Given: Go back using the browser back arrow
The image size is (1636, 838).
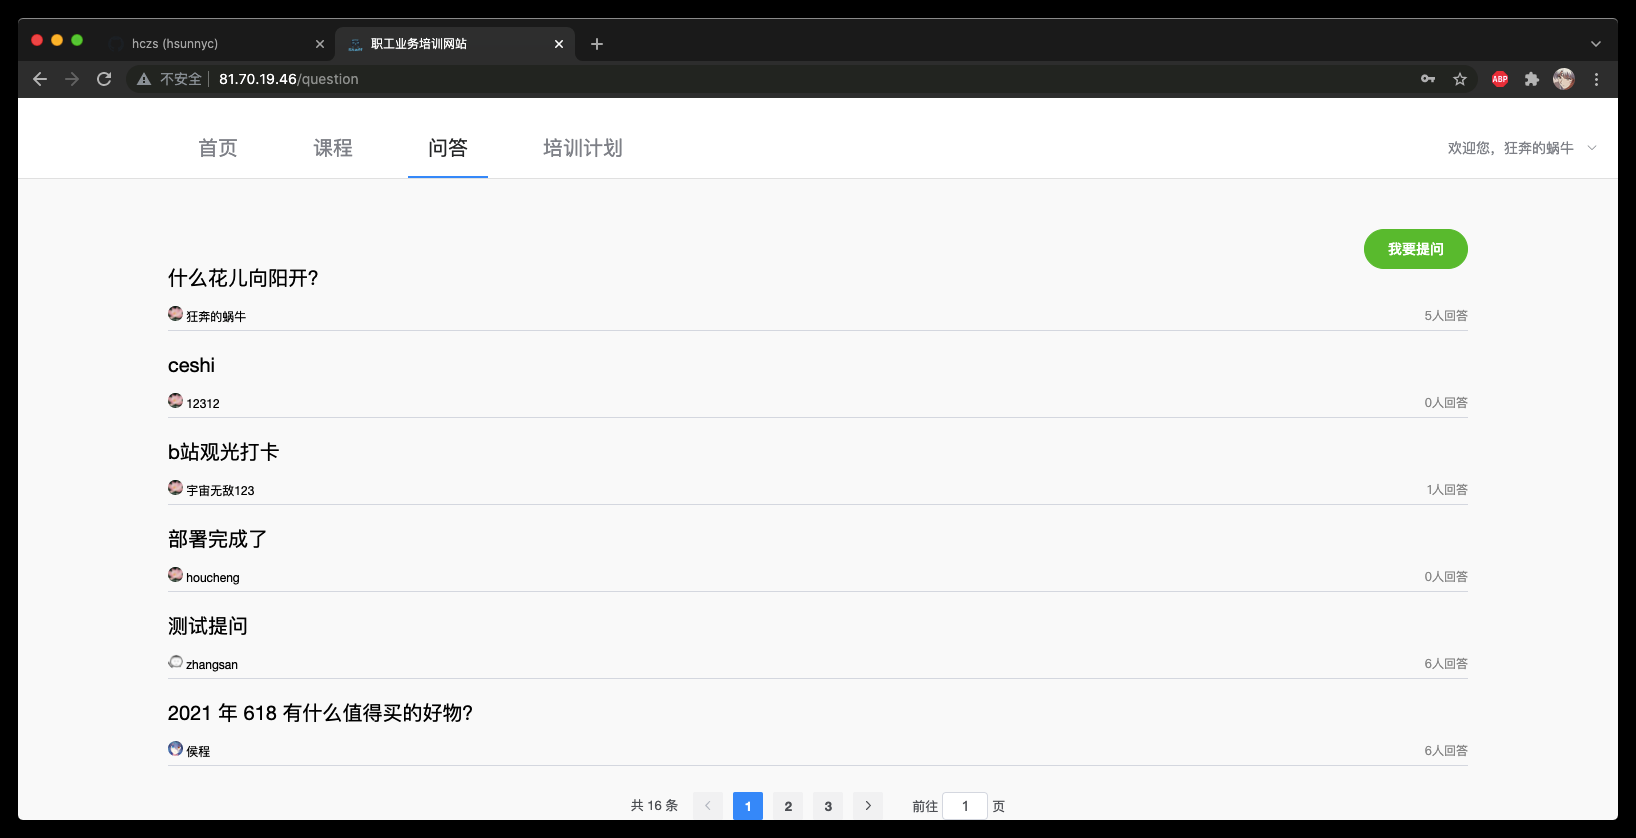Looking at the screenshot, I should [x=40, y=79].
